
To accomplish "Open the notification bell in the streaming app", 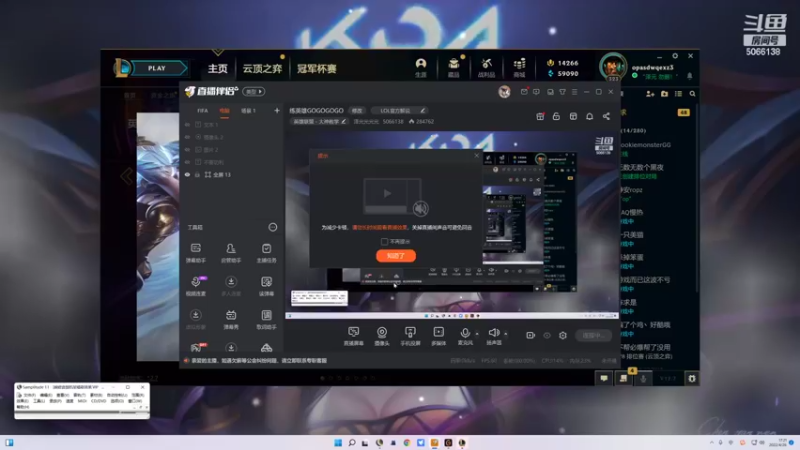I will (x=589, y=116).
